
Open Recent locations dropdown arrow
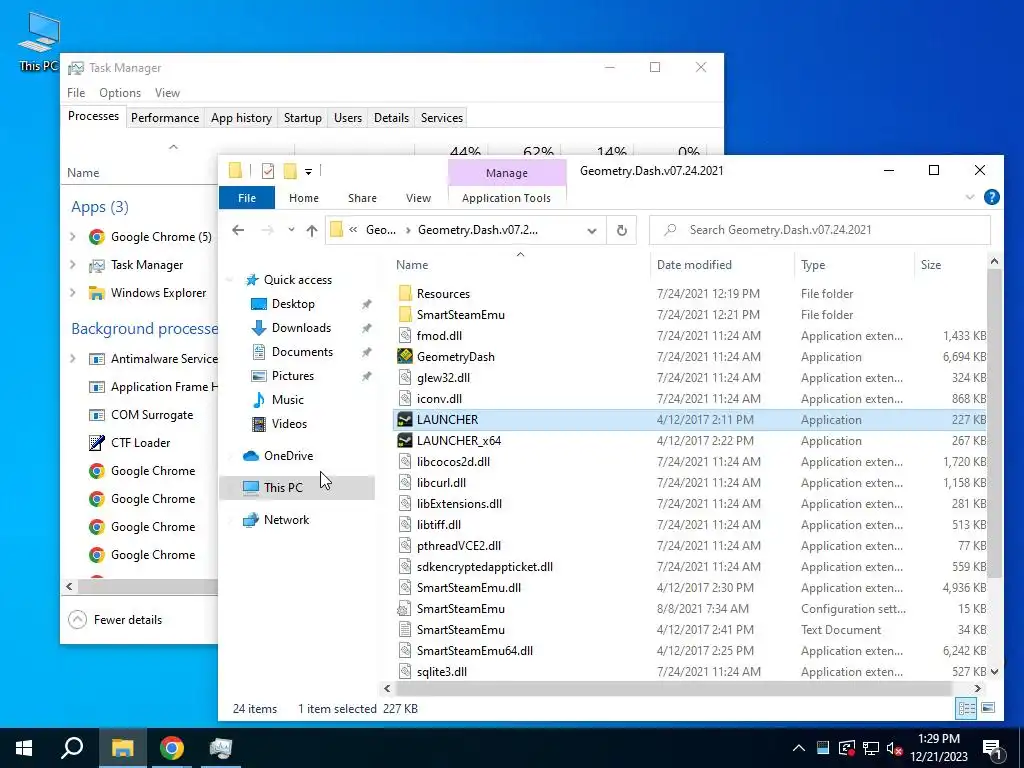pos(291,230)
